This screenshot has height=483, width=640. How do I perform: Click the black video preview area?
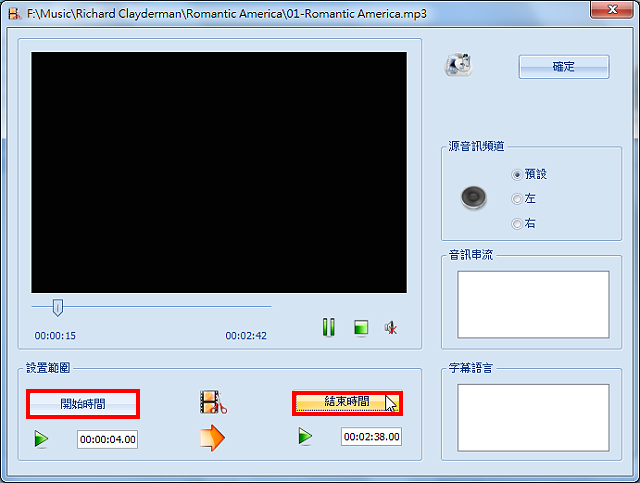coord(219,172)
